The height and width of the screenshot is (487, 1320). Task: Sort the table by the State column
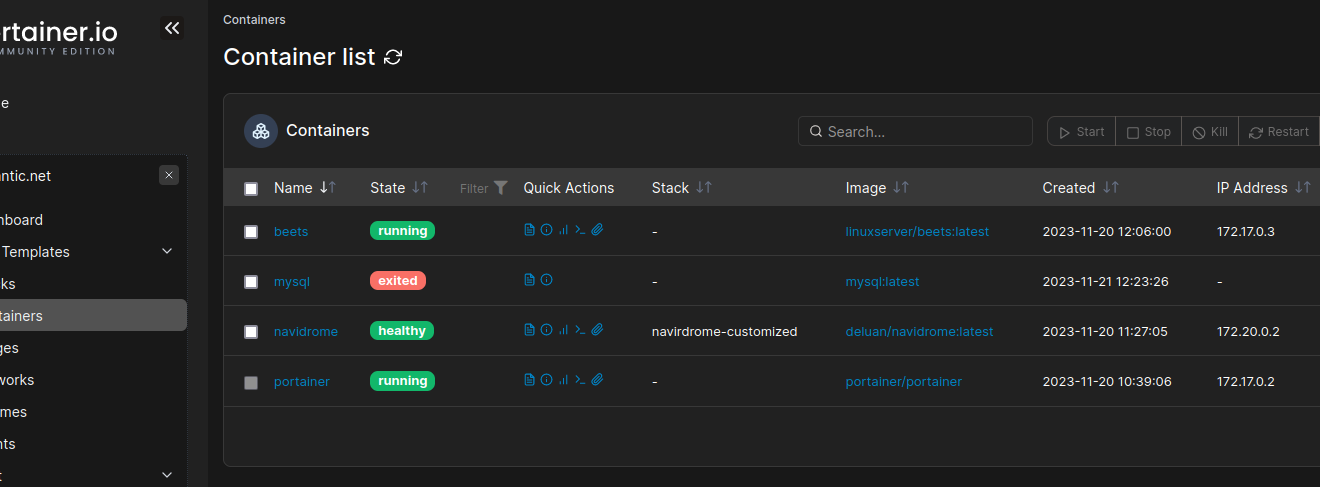coord(399,188)
